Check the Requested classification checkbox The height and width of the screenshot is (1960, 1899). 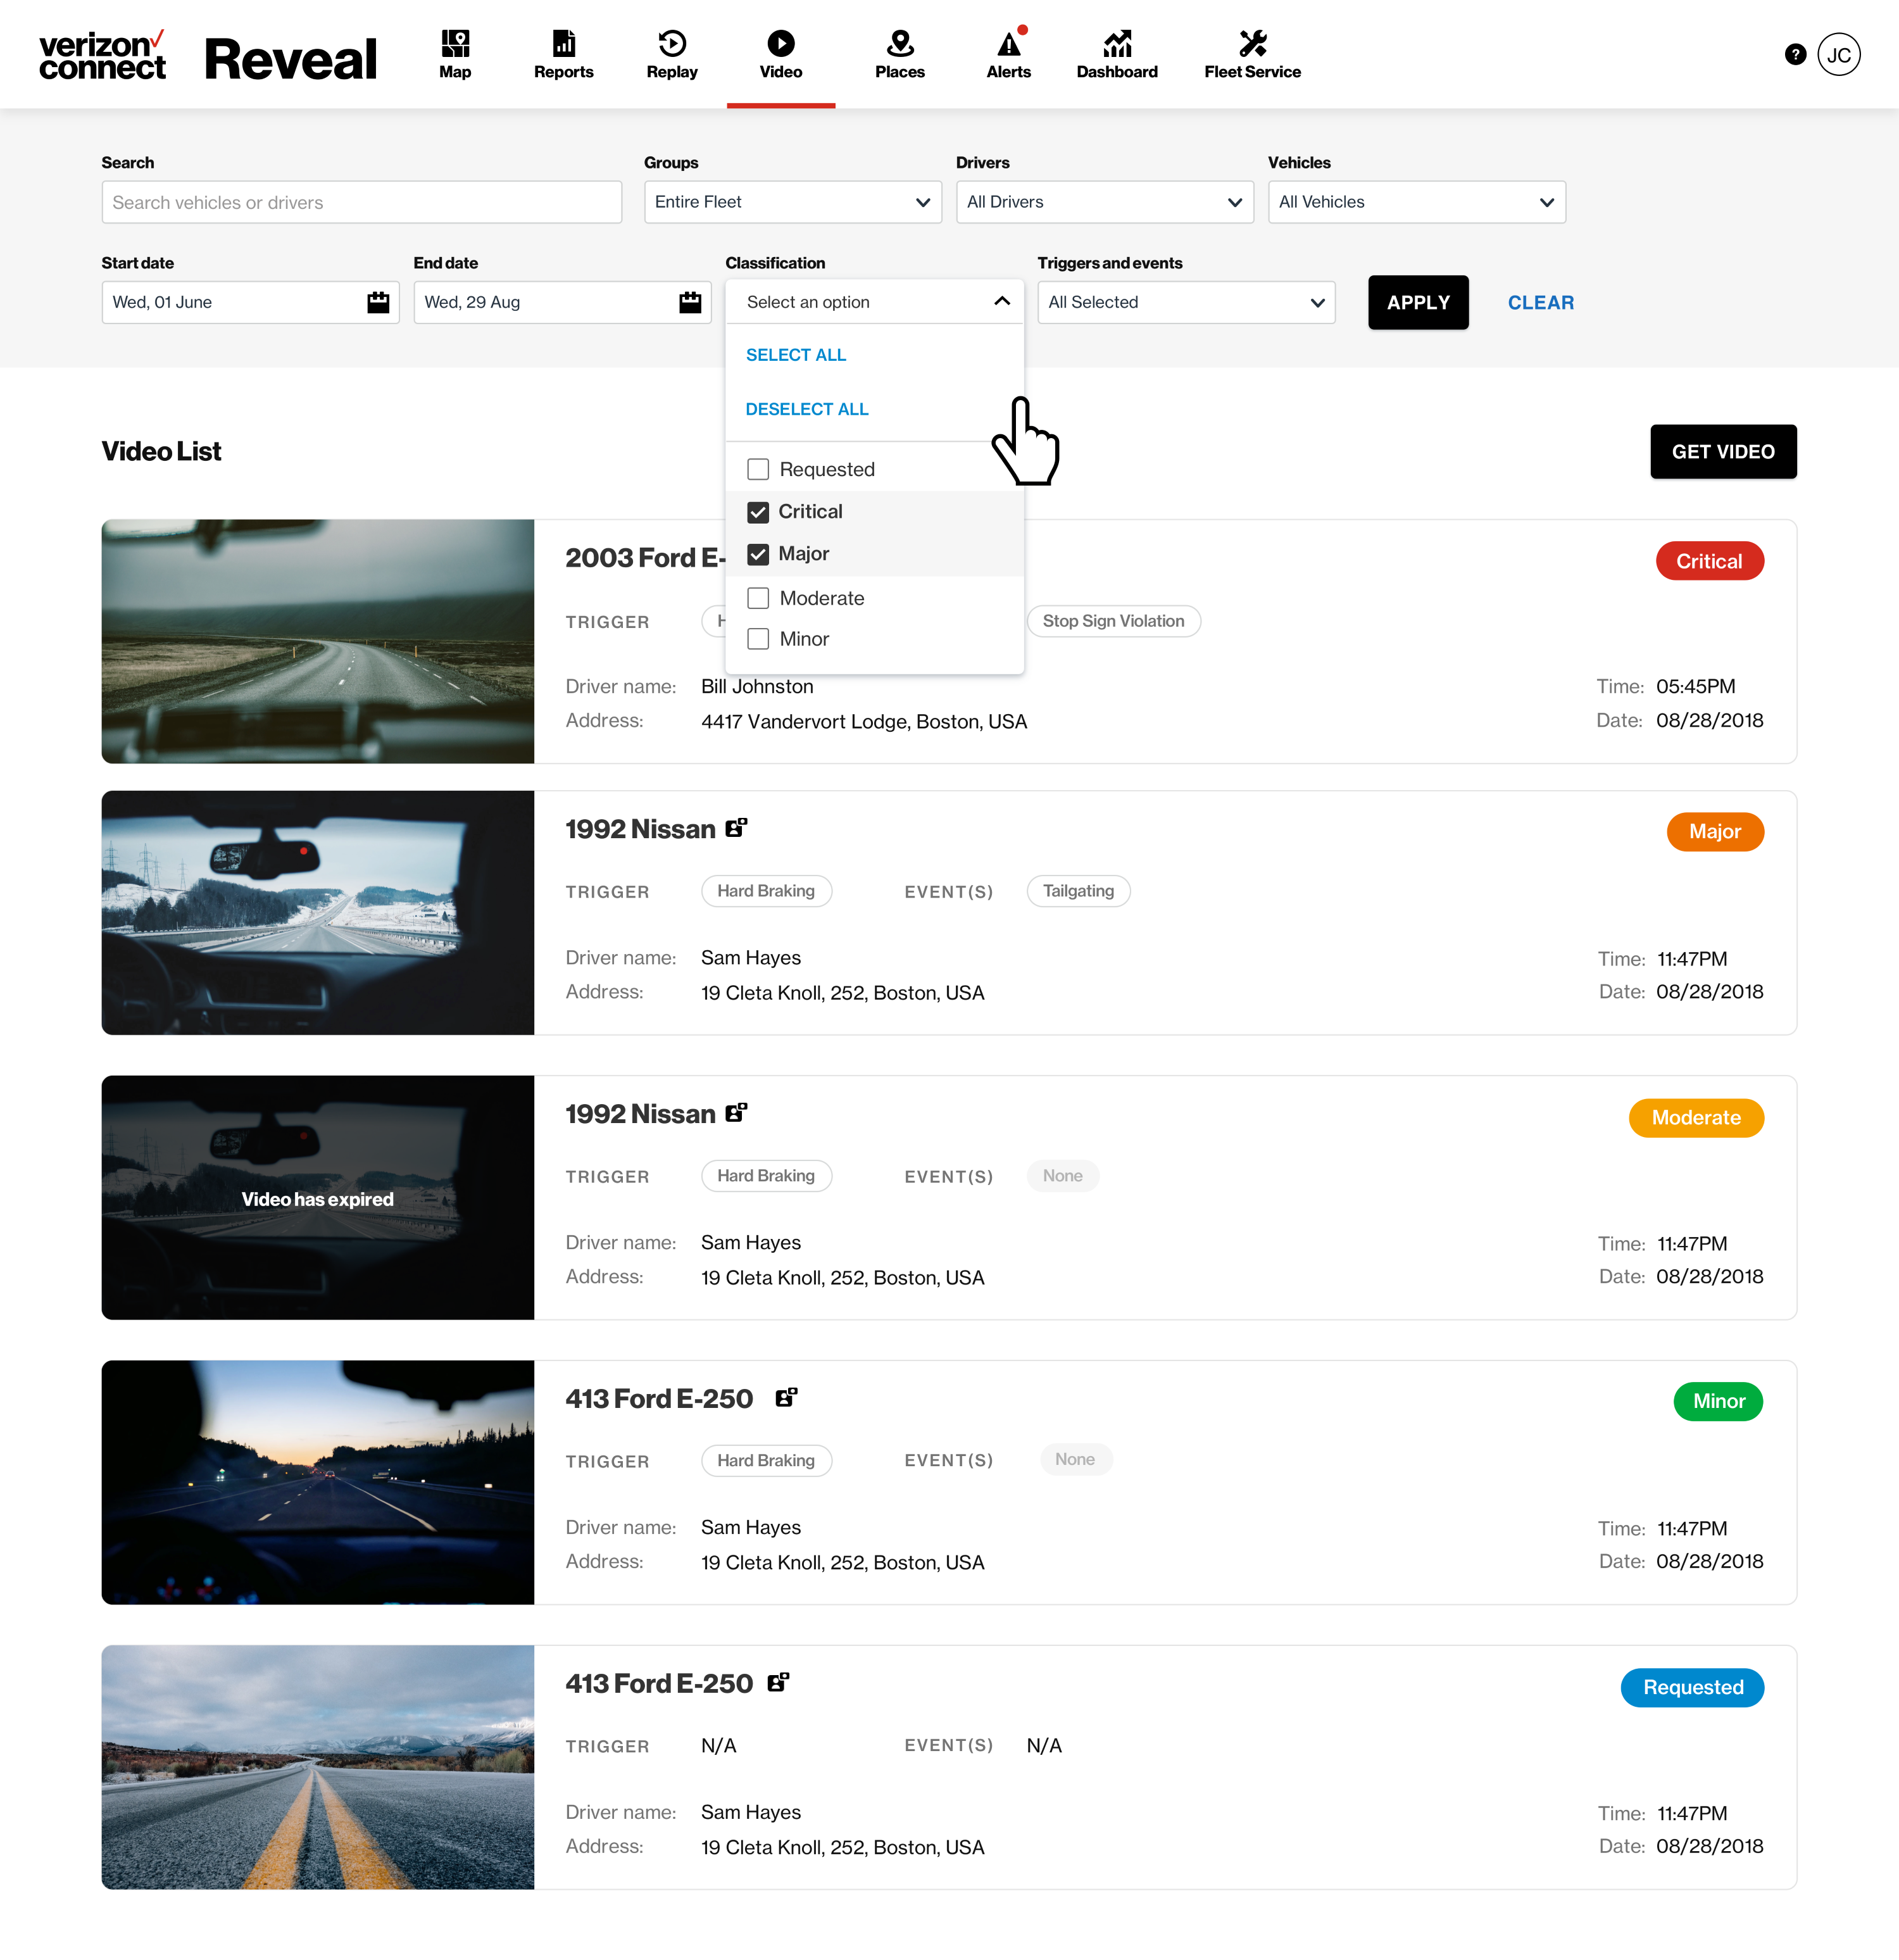[758, 469]
